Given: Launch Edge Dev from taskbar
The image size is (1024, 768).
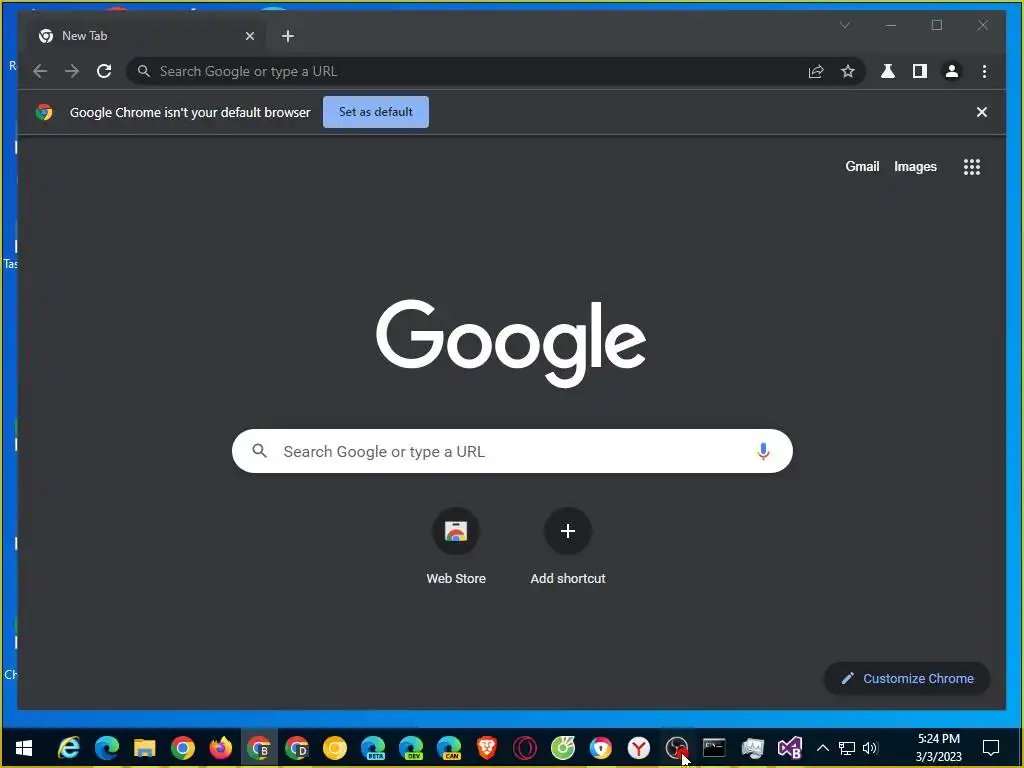Looking at the screenshot, I should point(411,748).
